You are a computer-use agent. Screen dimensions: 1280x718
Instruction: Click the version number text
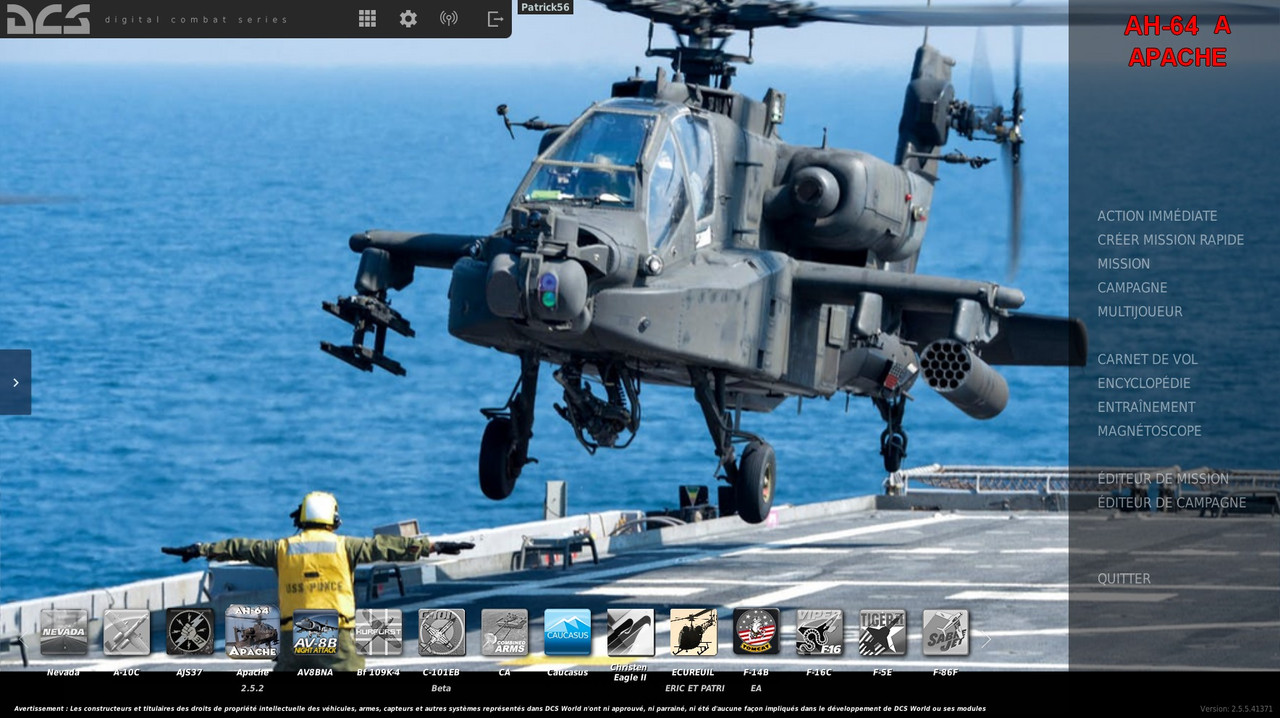tap(1237, 709)
